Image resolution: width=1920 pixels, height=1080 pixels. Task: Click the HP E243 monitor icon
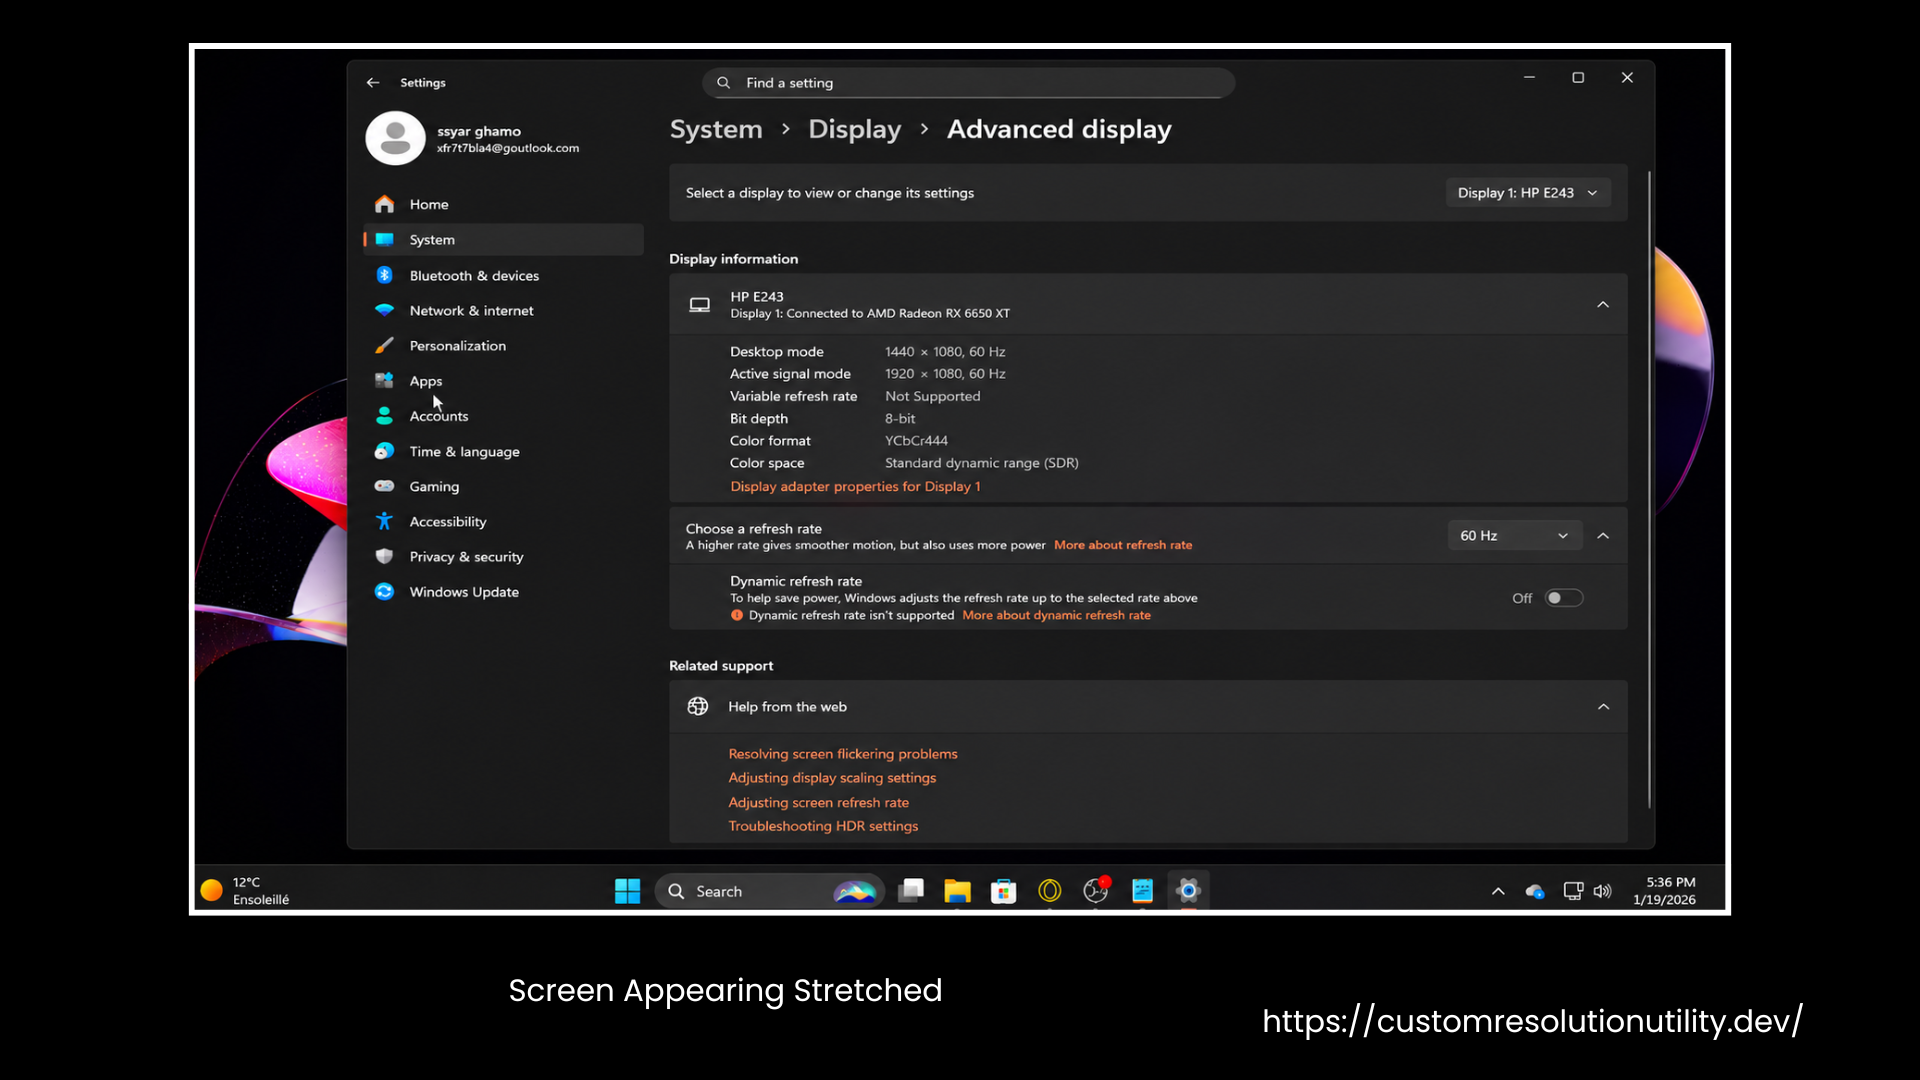coord(700,305)
